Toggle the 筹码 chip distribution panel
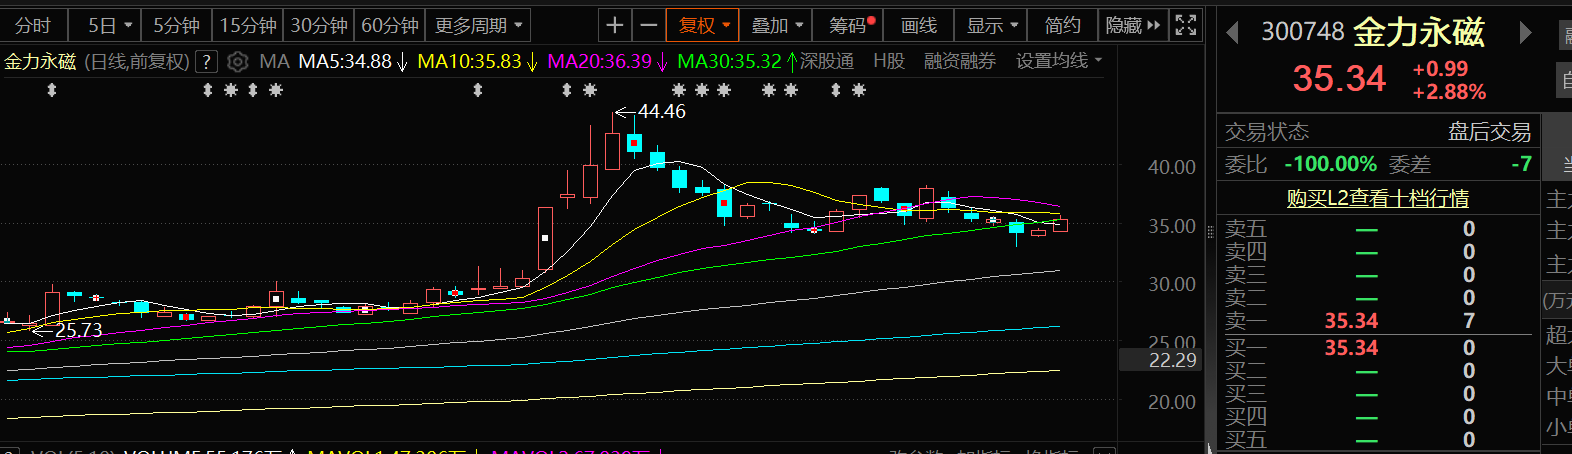The height and width of the screenshot is (454, 1572). [x=851, y=25]
